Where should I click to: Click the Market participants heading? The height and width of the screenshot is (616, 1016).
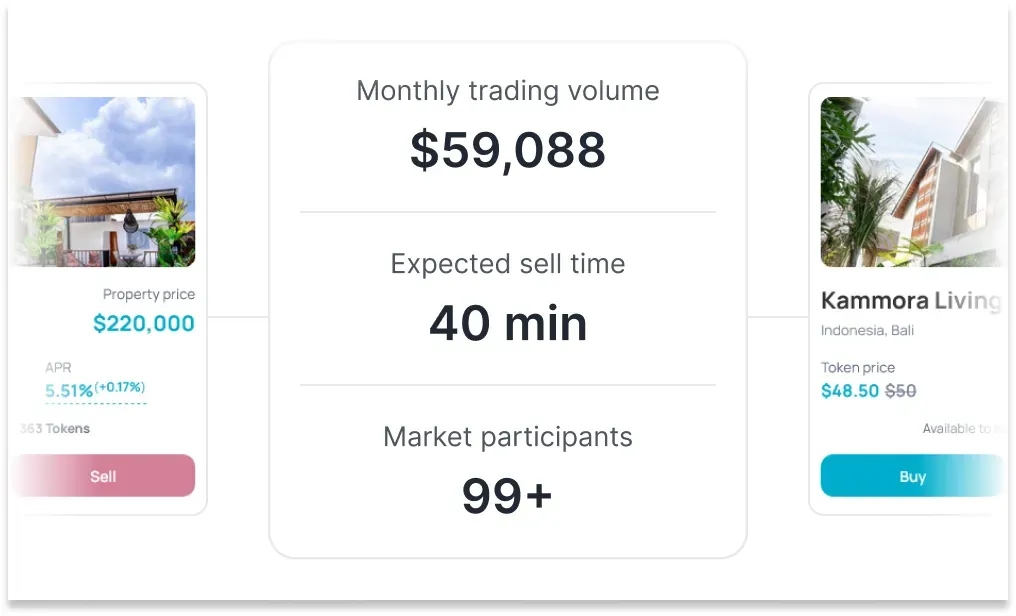(x=508, y=437)
